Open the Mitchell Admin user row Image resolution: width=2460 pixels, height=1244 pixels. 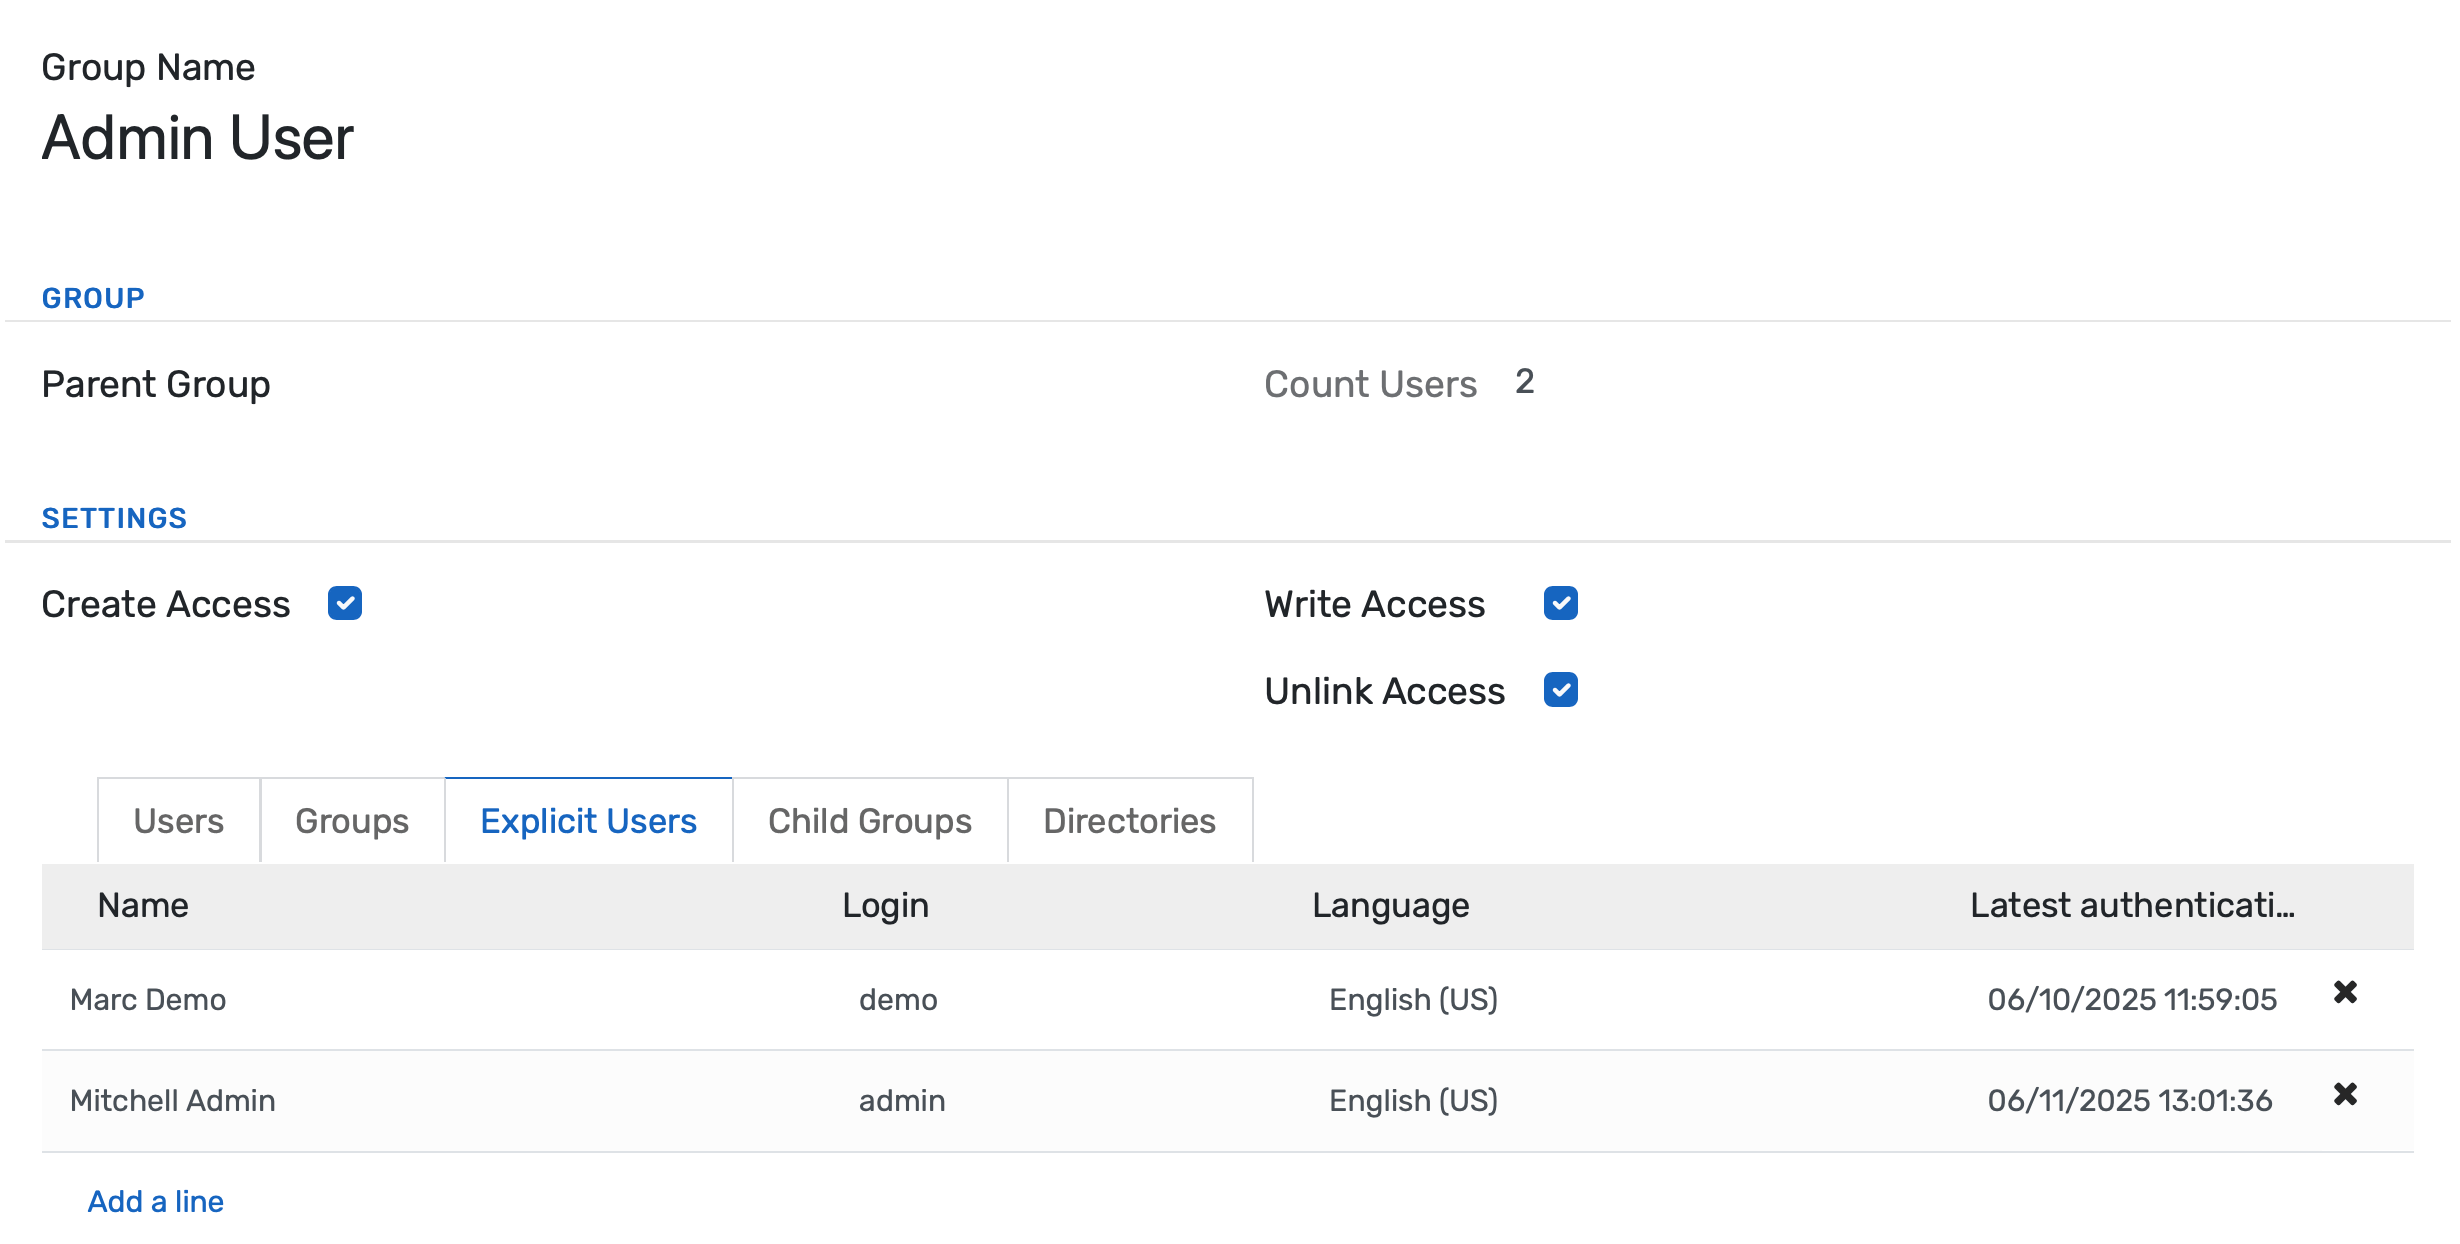click(x=173, y=1099)
